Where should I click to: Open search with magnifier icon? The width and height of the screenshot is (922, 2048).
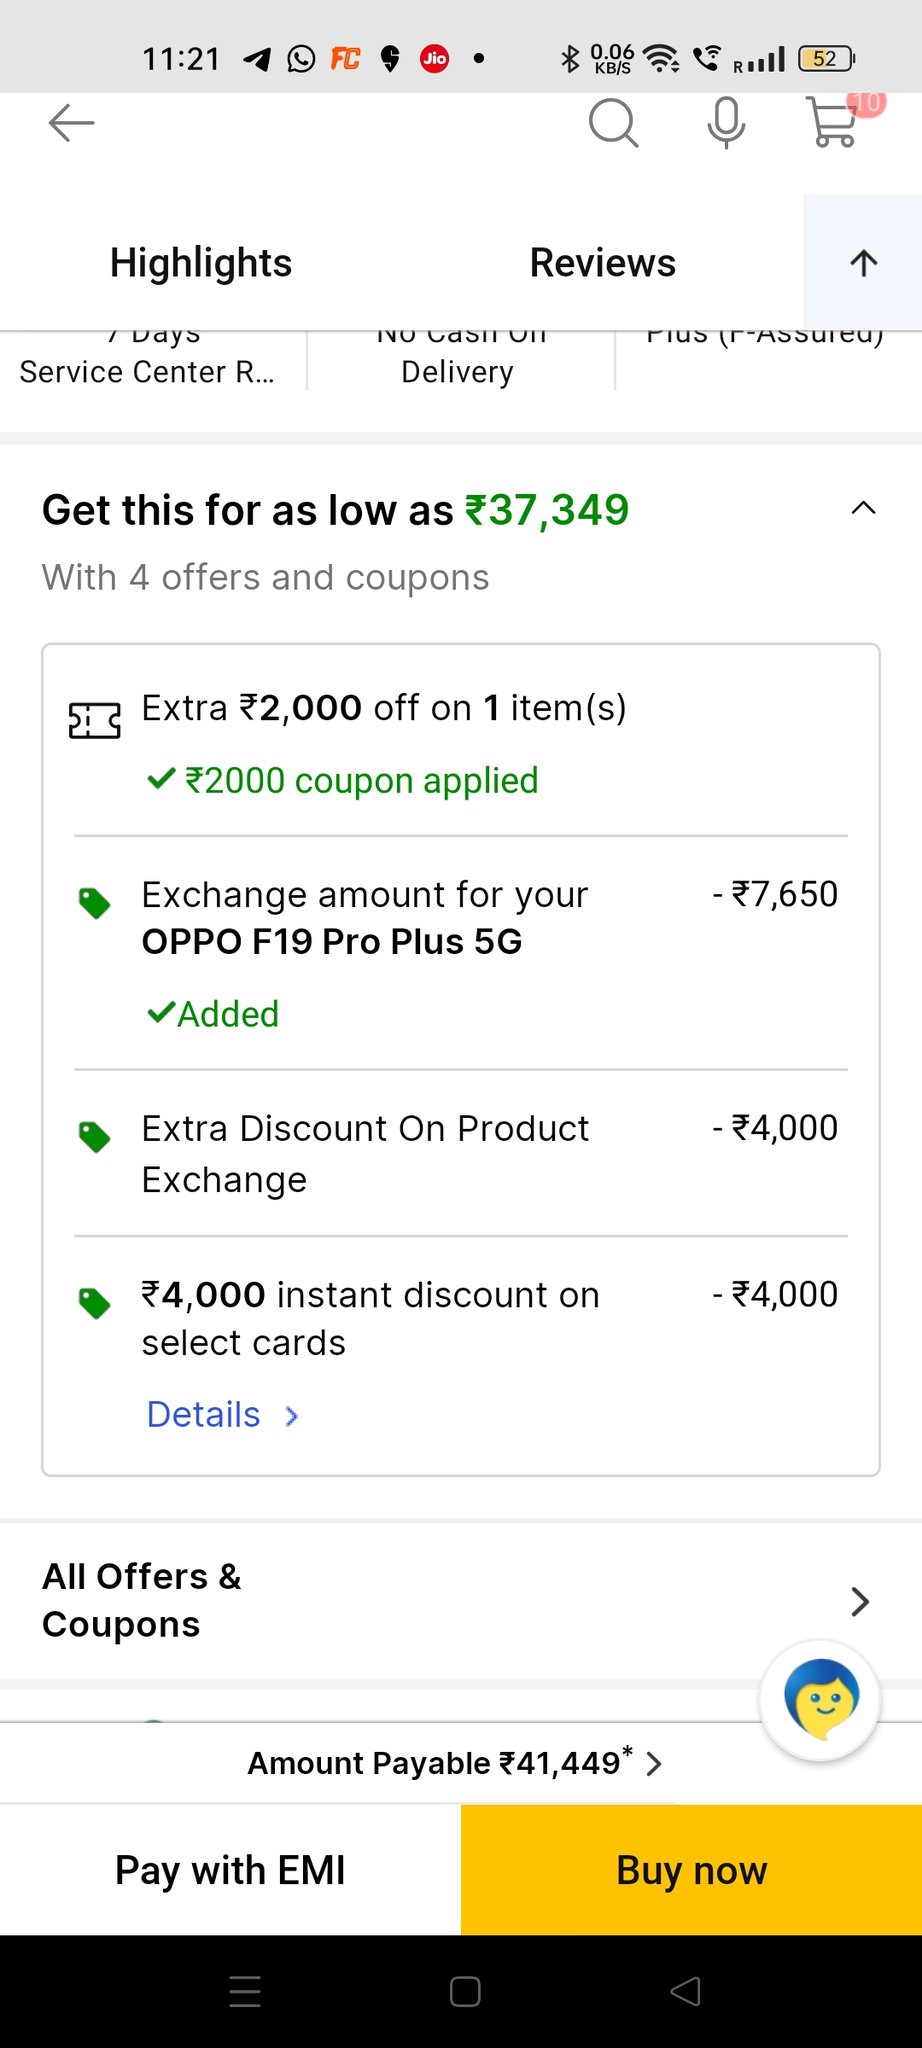click(x=613, y=123)
